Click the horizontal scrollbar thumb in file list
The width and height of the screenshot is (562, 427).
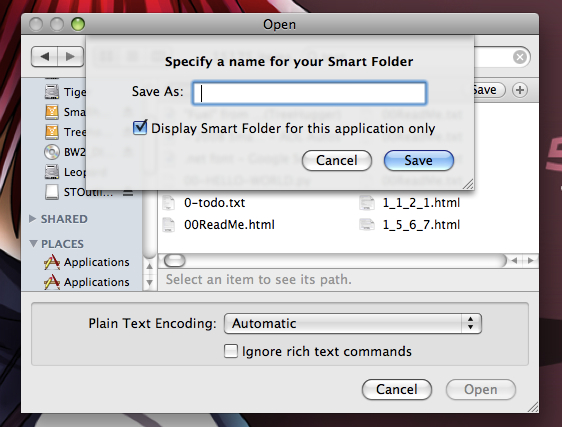click(x=175, y=261)
